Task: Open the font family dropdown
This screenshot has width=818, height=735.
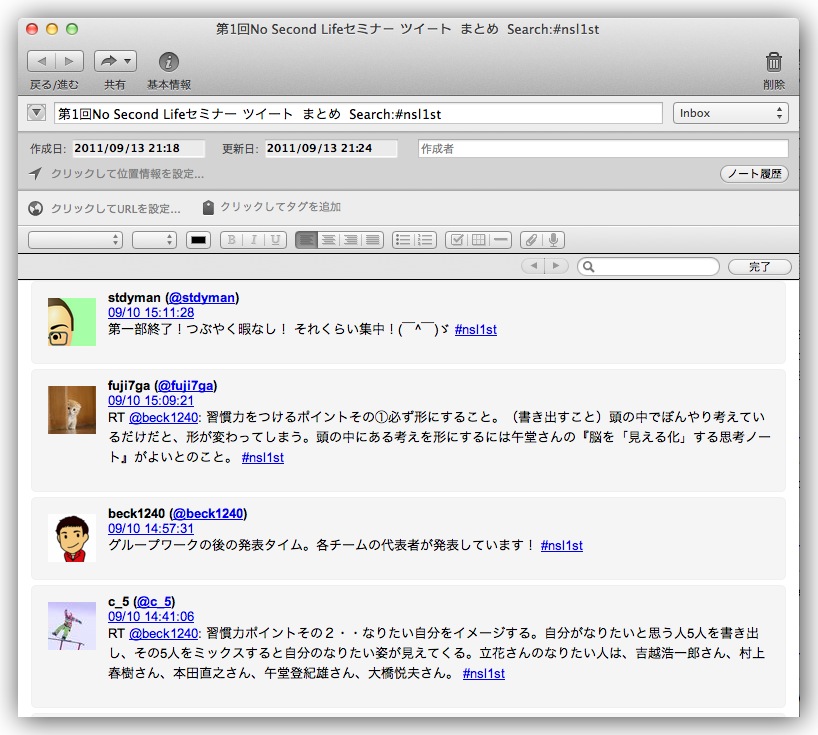Action: pyautogui.click(x=75, y=240)
